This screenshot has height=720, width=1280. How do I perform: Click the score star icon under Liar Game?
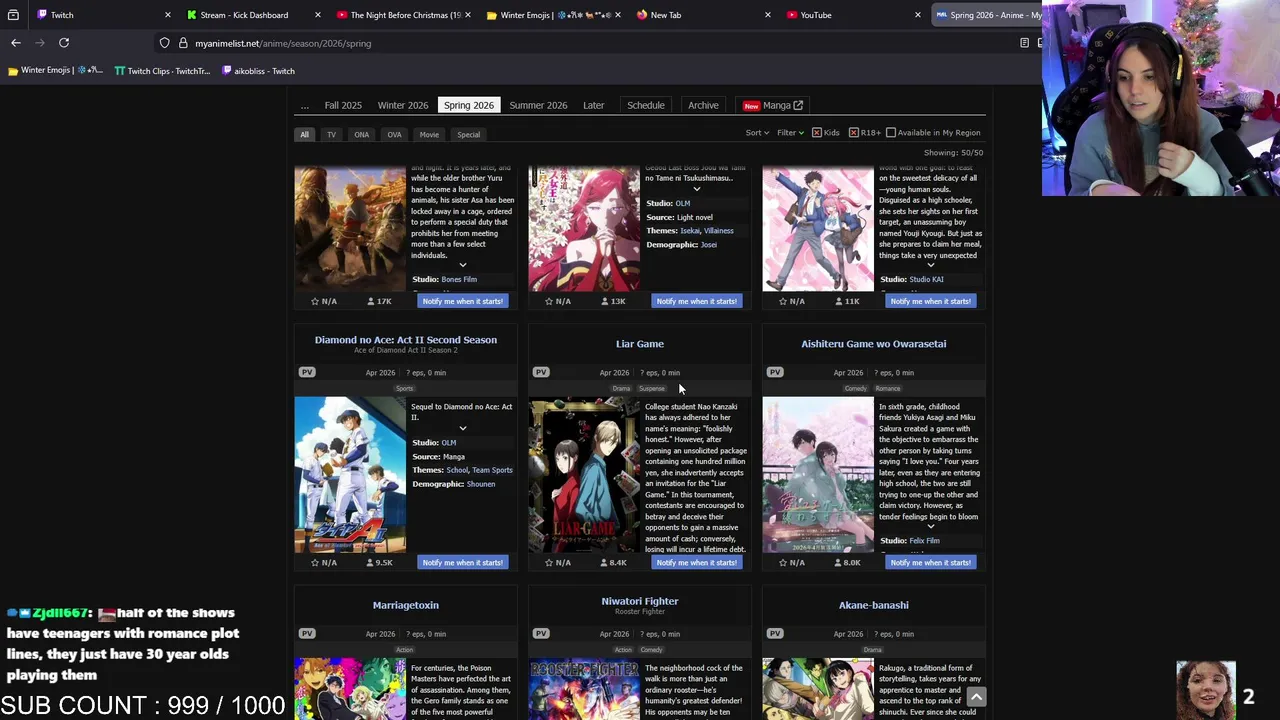(548, 562)
